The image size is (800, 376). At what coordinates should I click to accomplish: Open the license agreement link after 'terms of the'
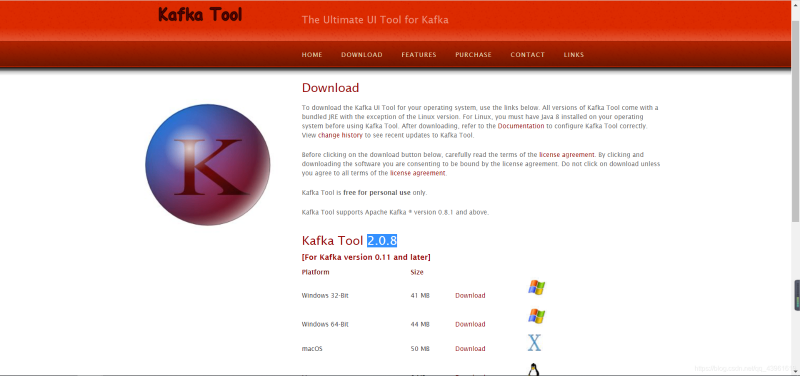click(567, 154)
